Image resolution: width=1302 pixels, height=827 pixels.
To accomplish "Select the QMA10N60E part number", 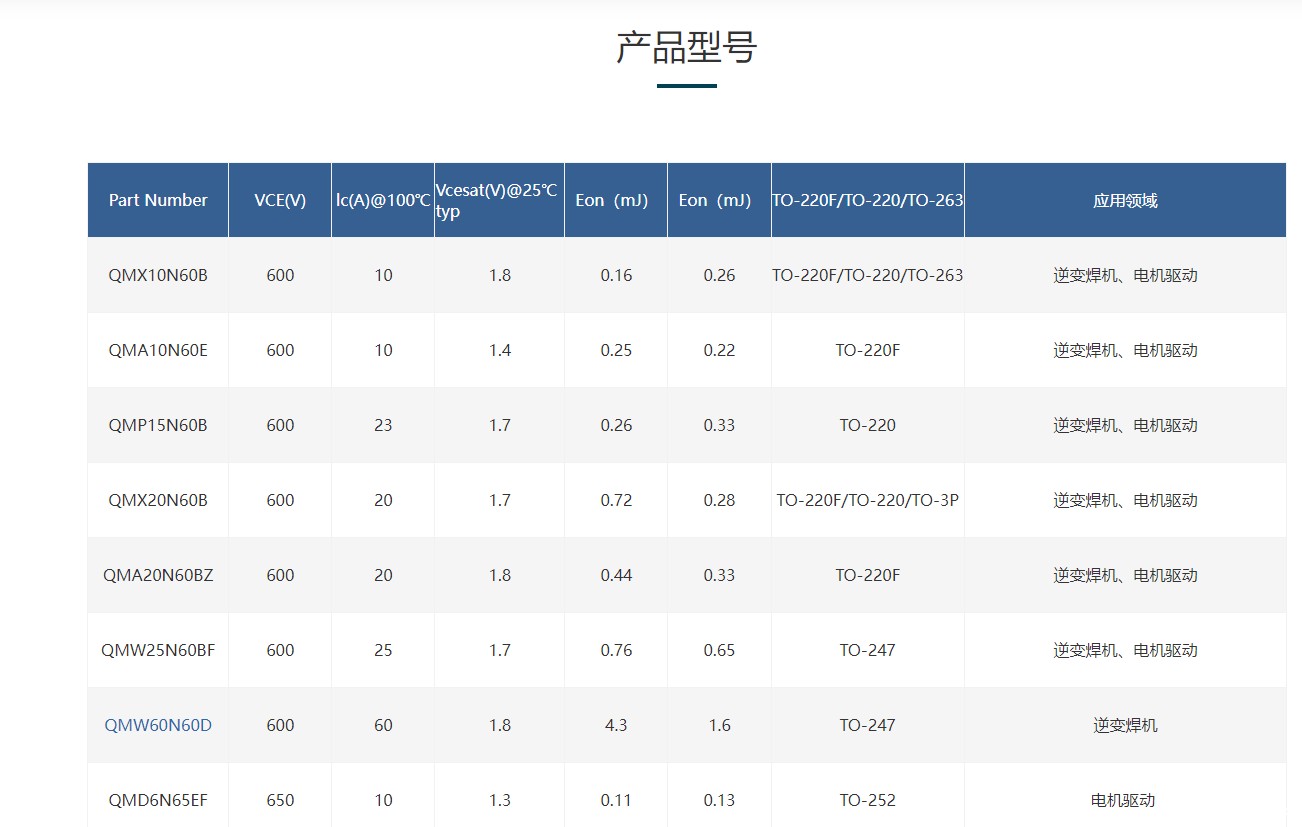I will [158, 350].
